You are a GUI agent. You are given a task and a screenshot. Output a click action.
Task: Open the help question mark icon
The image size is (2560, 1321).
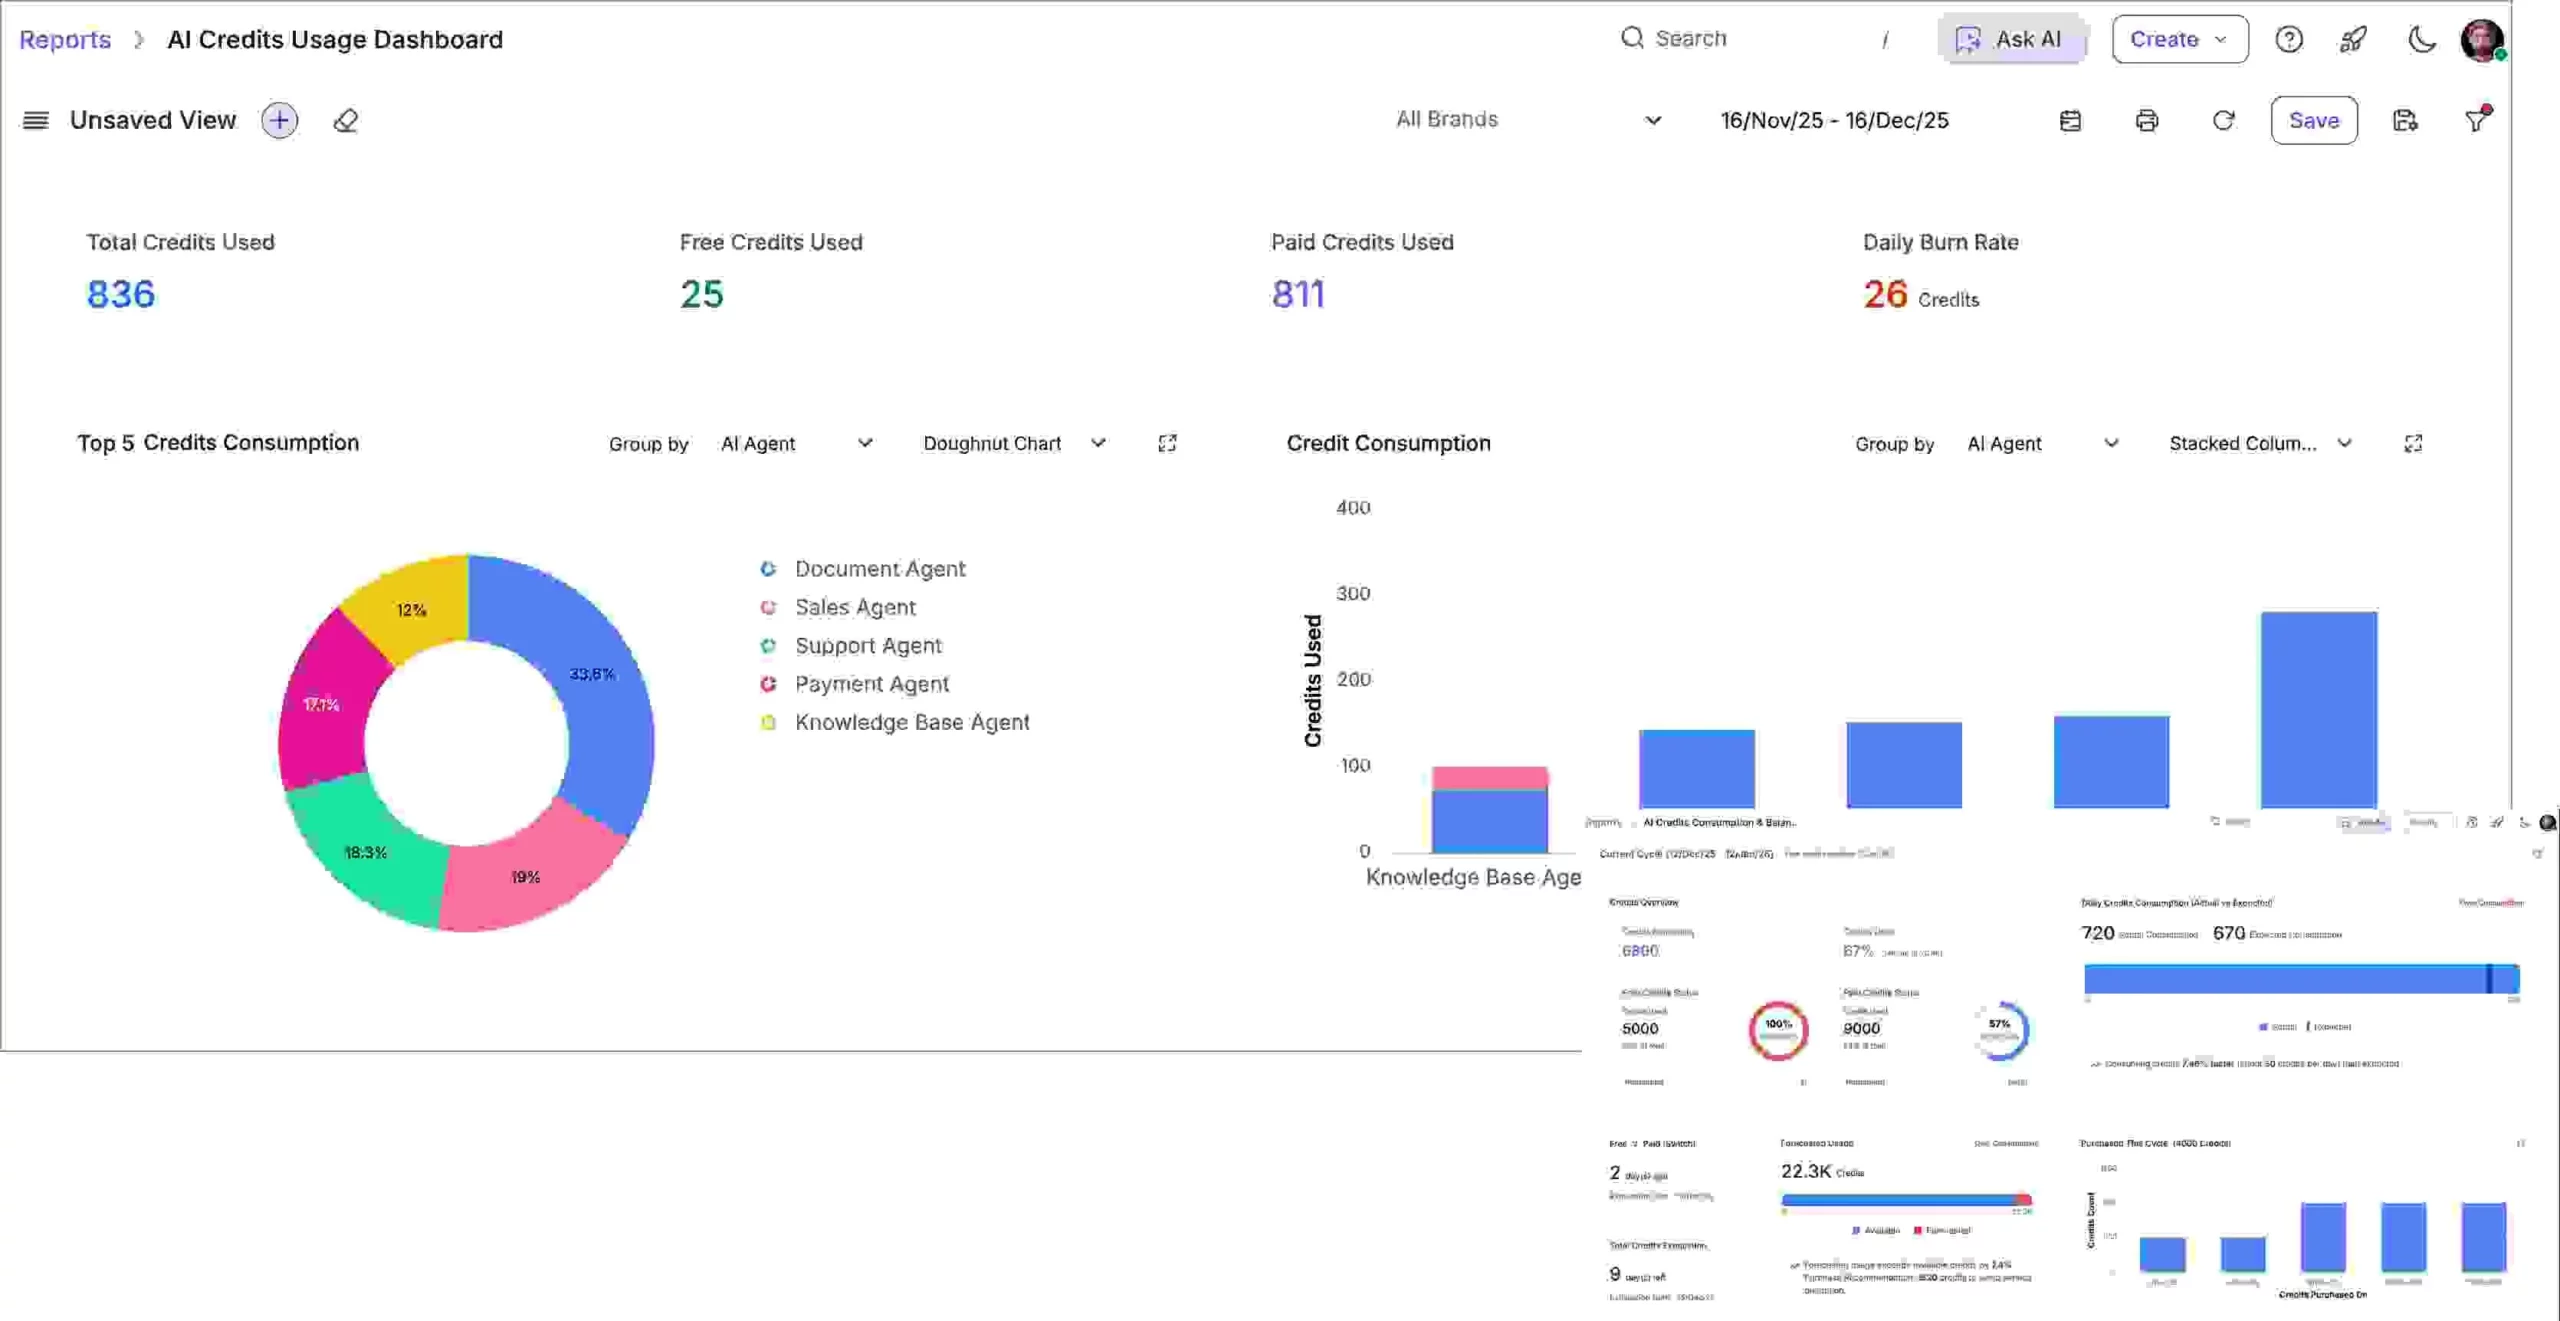pos(2289,39)
